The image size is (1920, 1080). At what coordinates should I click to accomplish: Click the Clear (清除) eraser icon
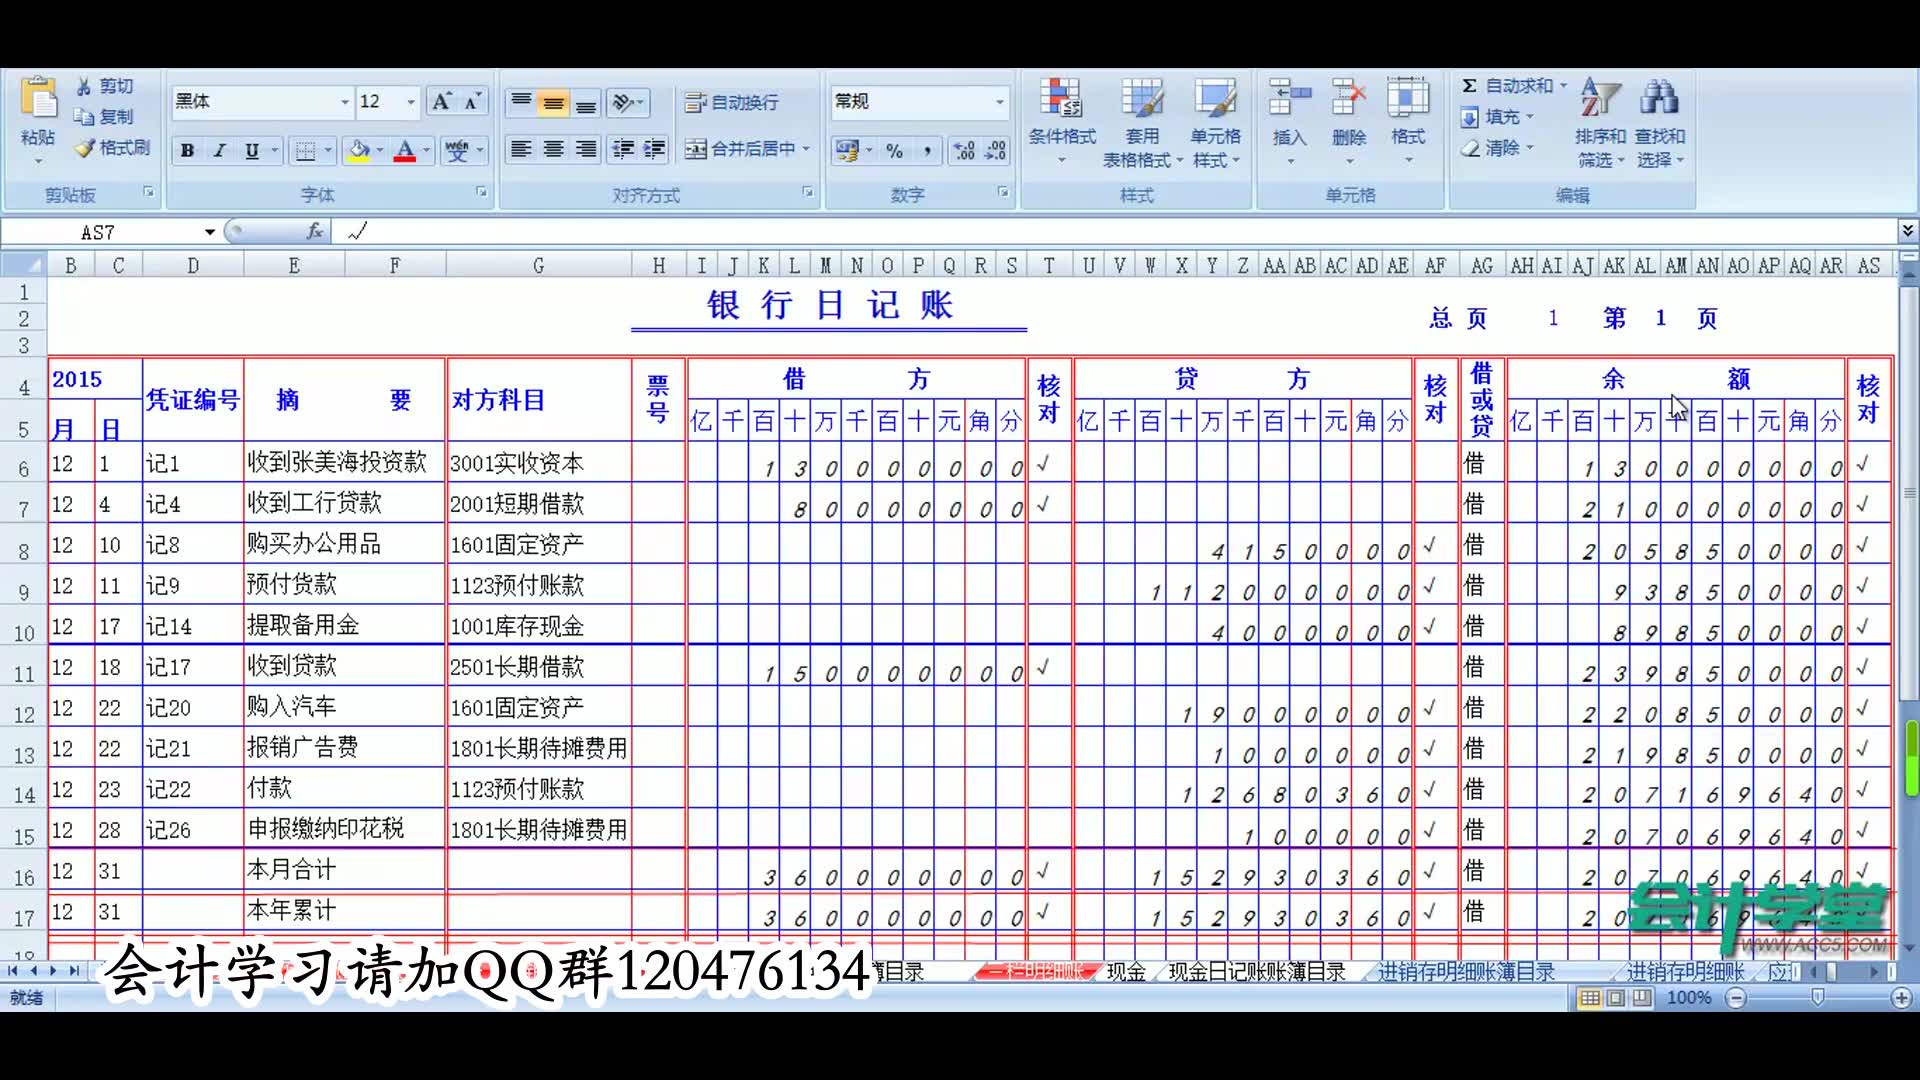(1471, 148)
